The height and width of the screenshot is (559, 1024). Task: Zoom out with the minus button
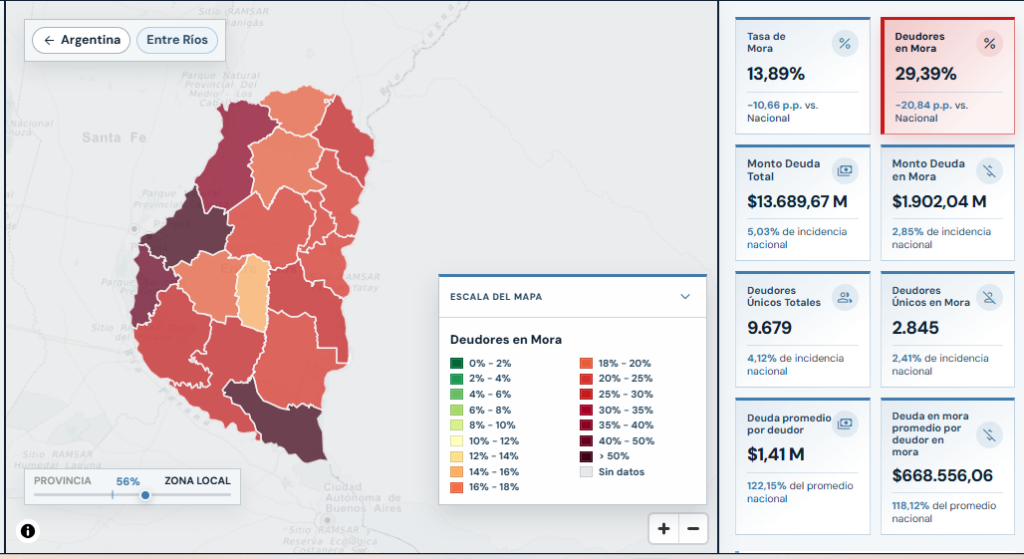694,529
